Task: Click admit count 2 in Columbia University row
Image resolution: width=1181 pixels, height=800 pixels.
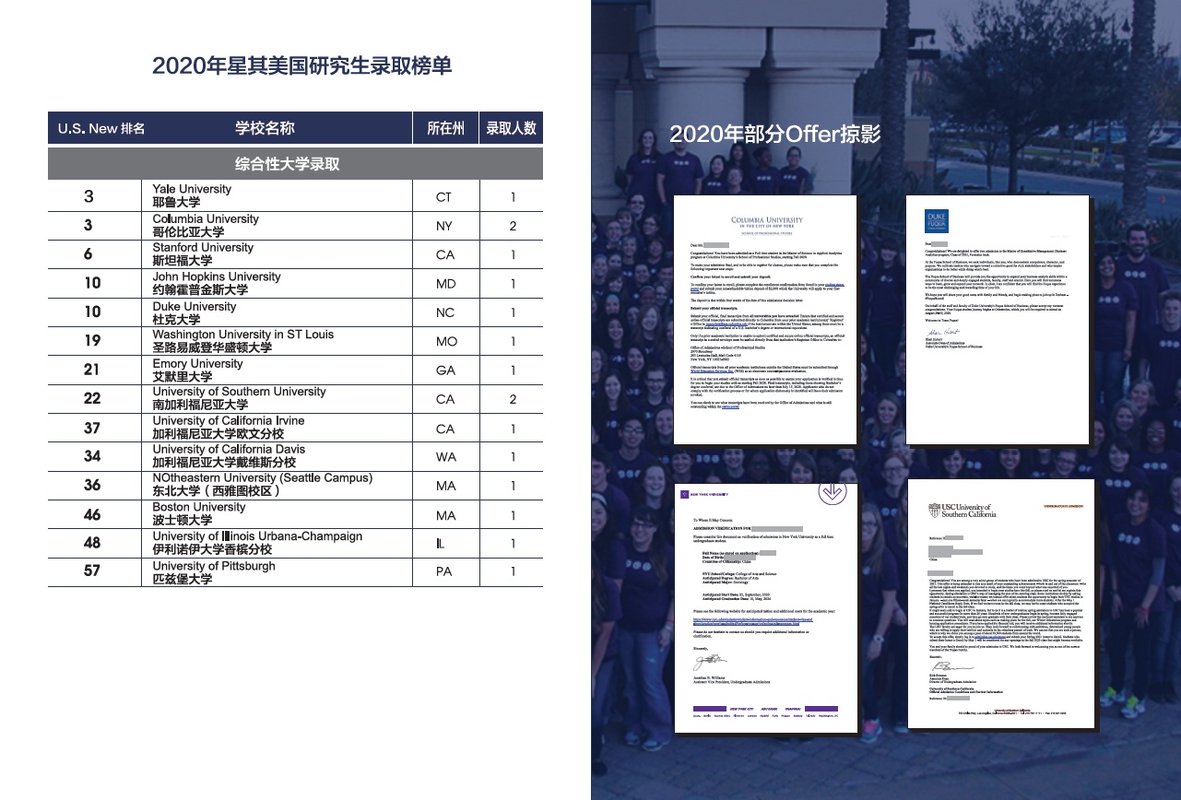Action: coord(513,226)
